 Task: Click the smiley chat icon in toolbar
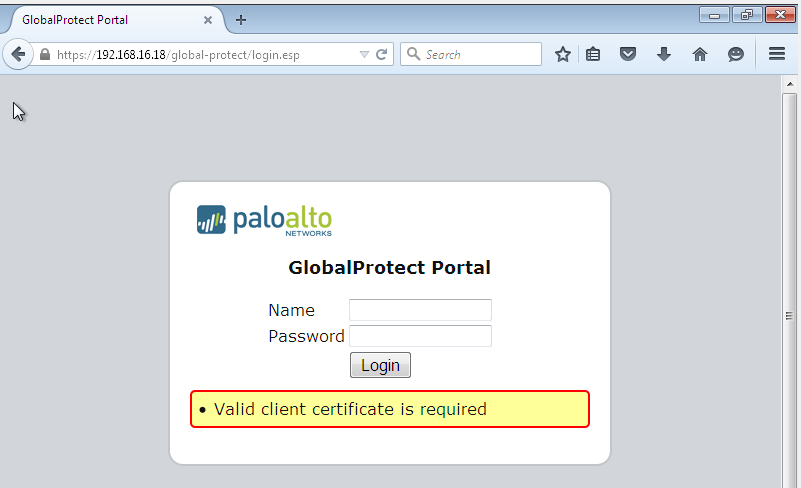pyautogui.click(x=736, y=55)
